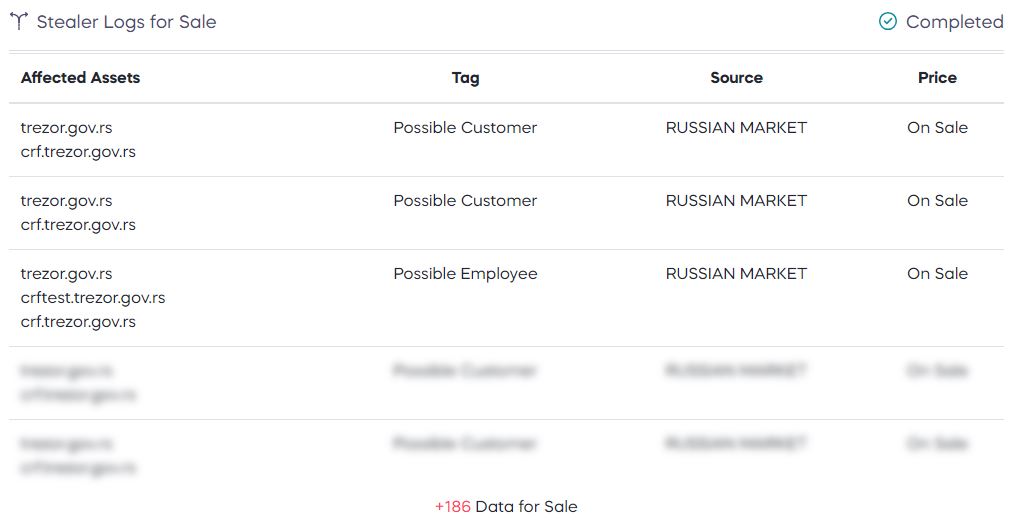Click On Sale price in third row
The image size is (1012, 522).
tap(937, 274)
